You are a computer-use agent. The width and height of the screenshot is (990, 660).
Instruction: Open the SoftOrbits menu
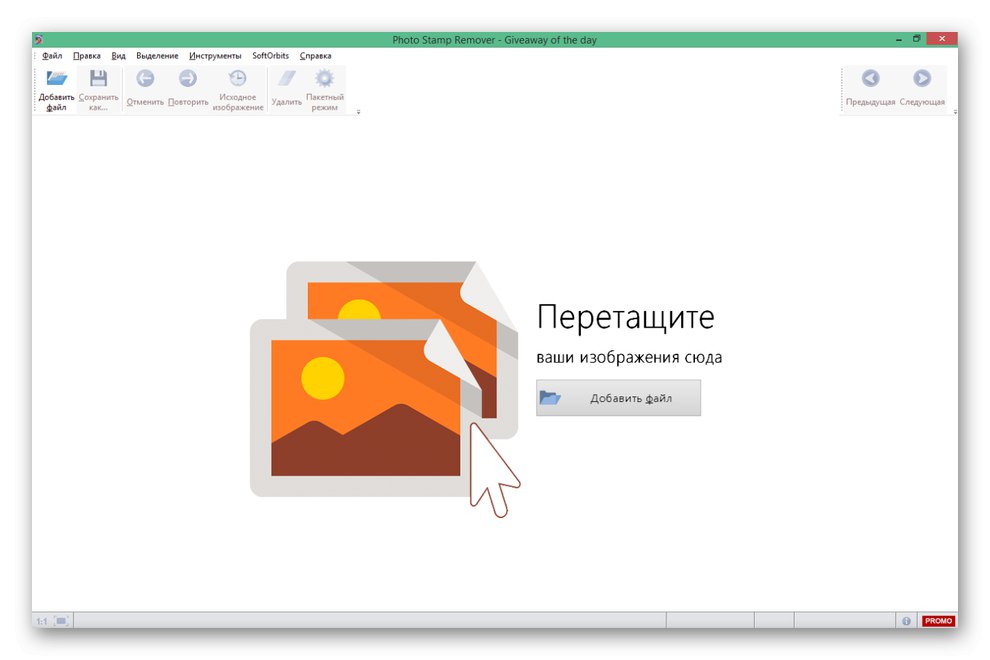[270, 56]
